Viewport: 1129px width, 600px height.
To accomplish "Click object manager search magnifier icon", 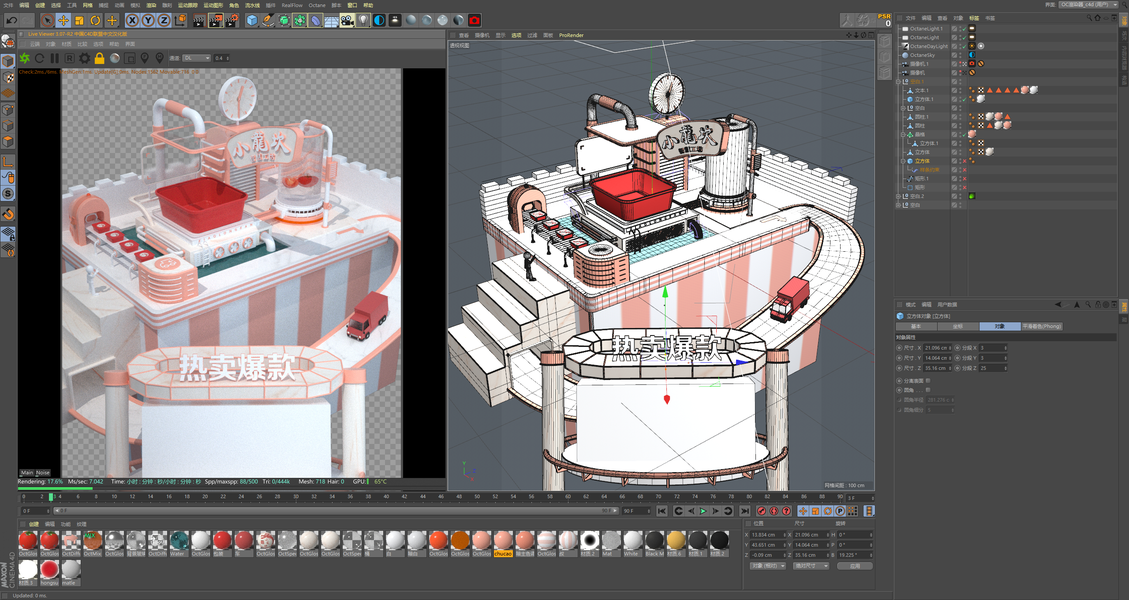I will click(1091, 17).
